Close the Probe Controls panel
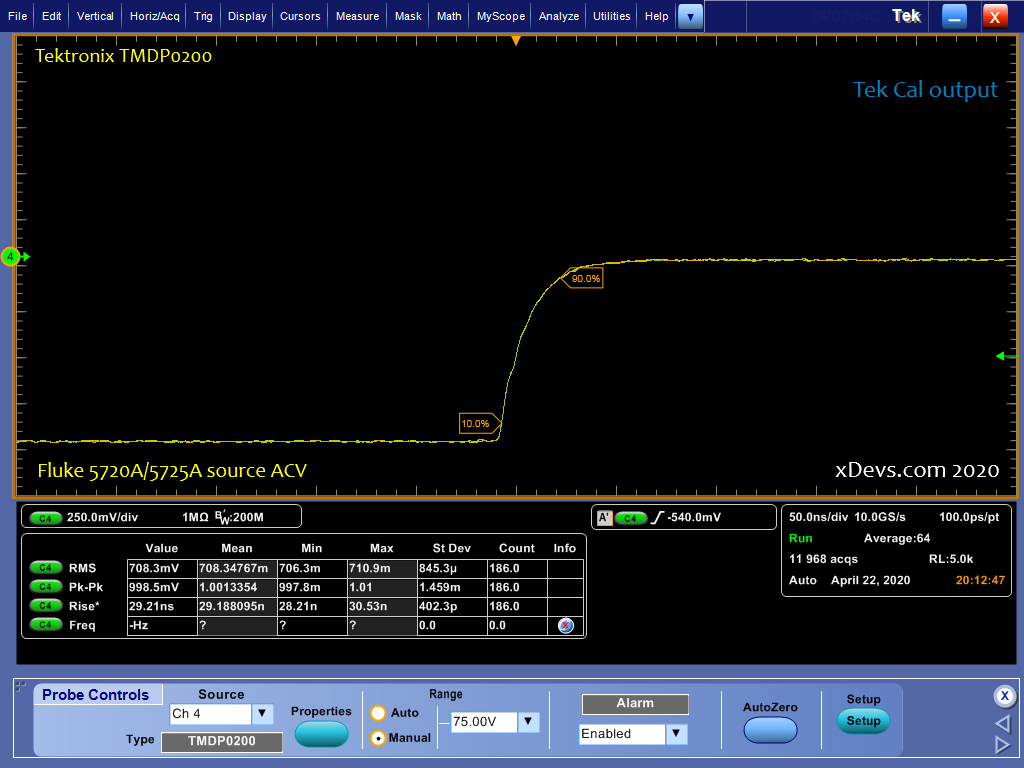 (x=1005, y=696)
